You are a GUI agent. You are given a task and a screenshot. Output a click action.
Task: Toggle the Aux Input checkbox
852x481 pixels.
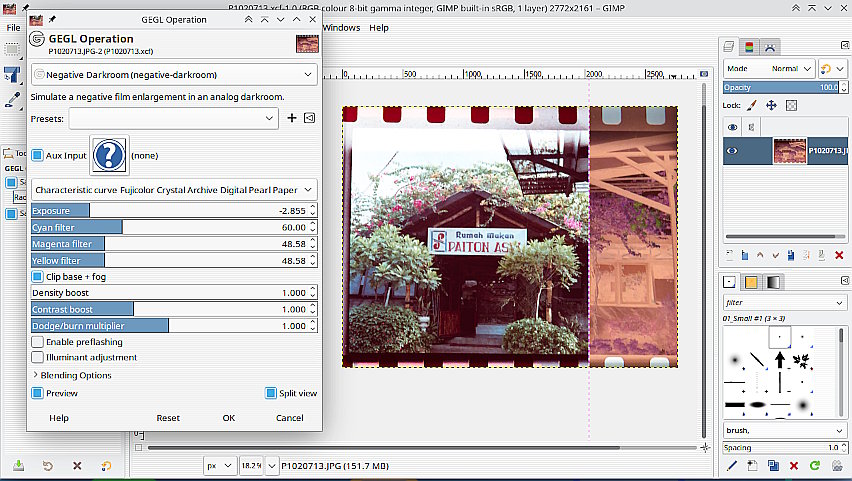pos(37,155)
